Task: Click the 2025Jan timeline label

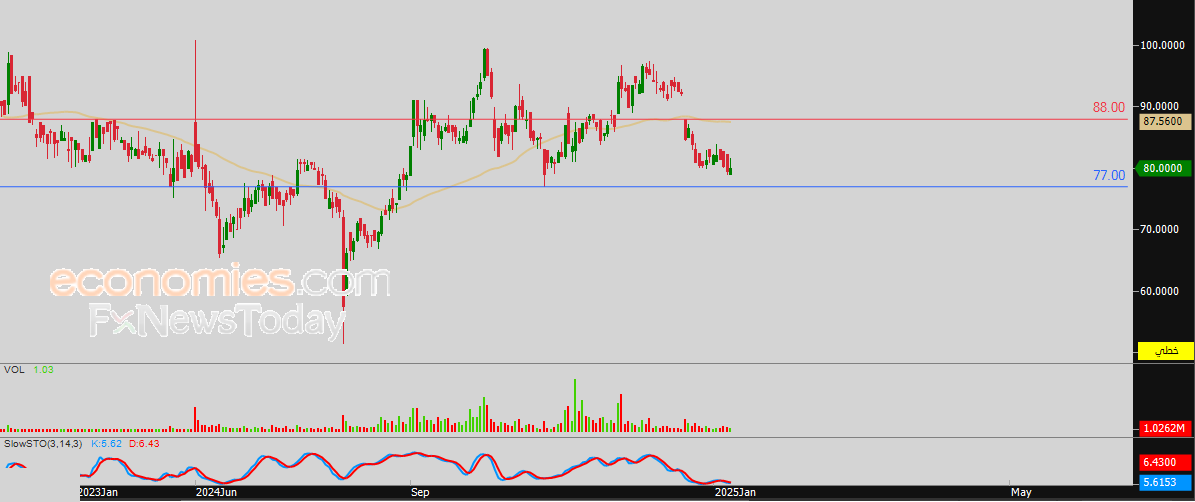Action: (733, 493)
